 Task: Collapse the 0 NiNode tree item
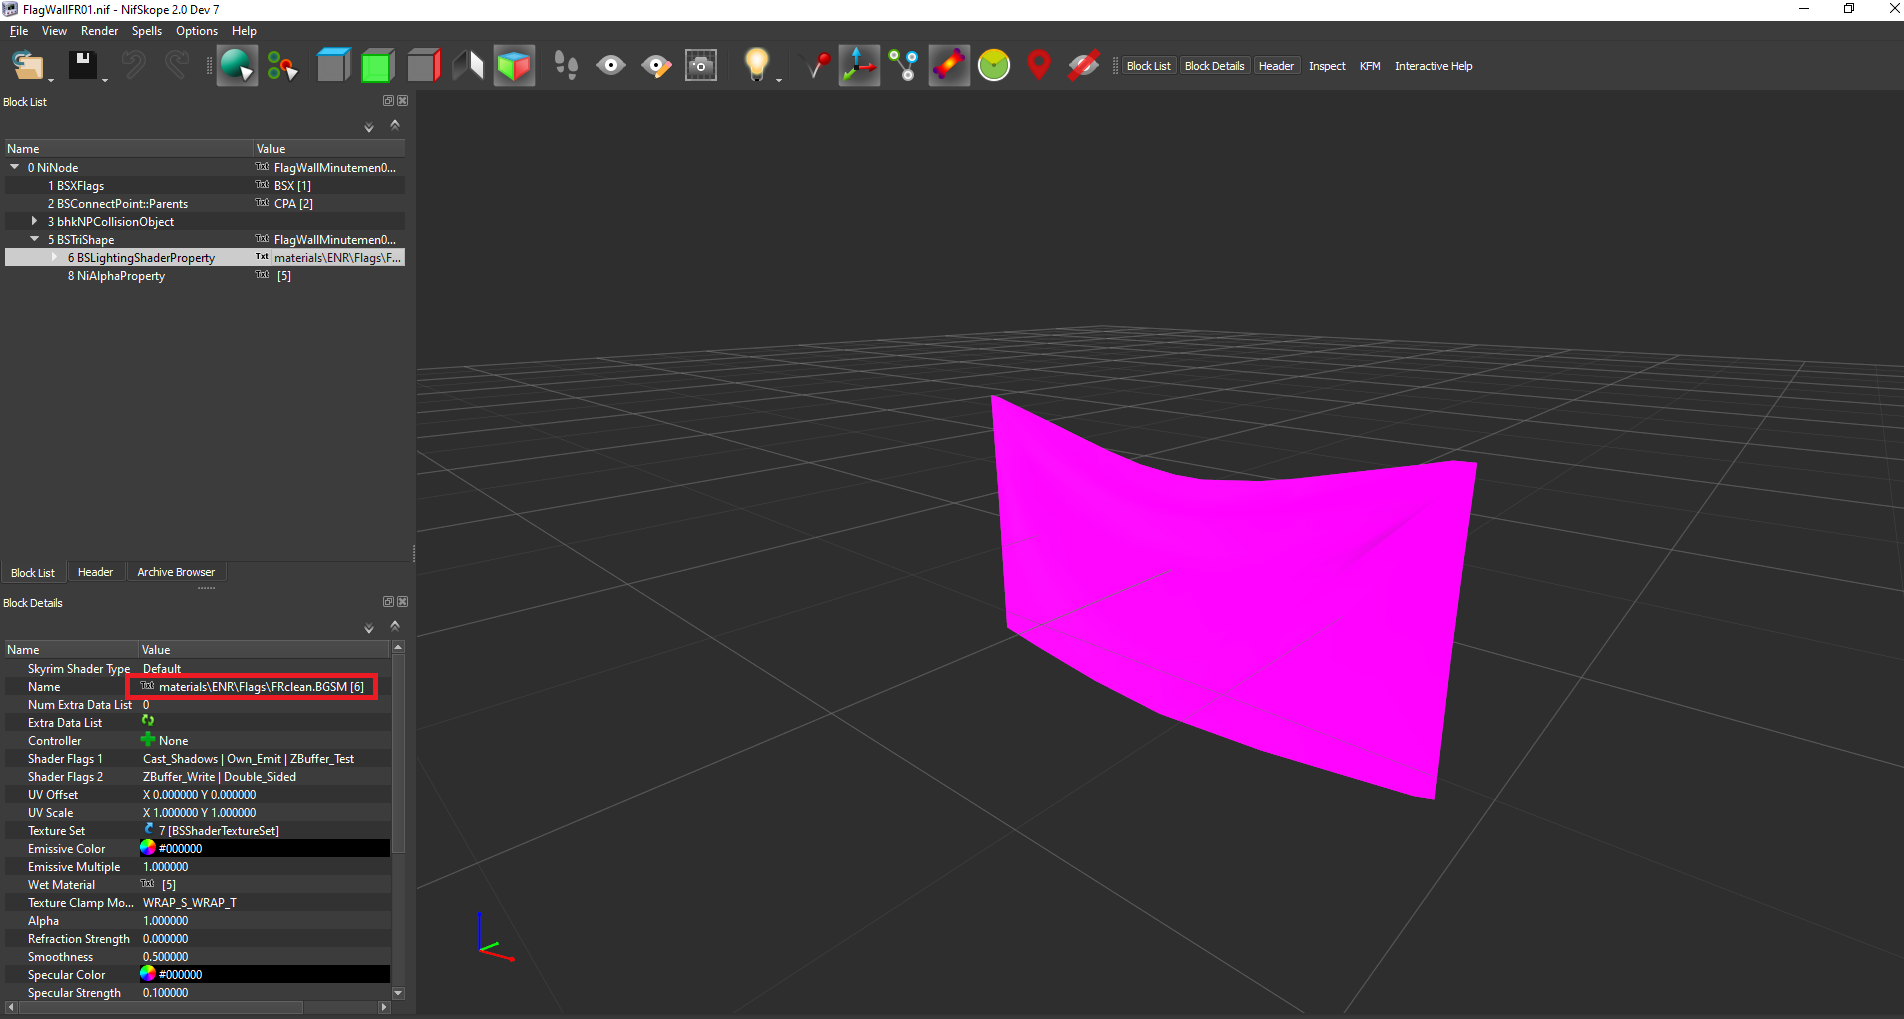pyautogui.click(x=15, y=167)
